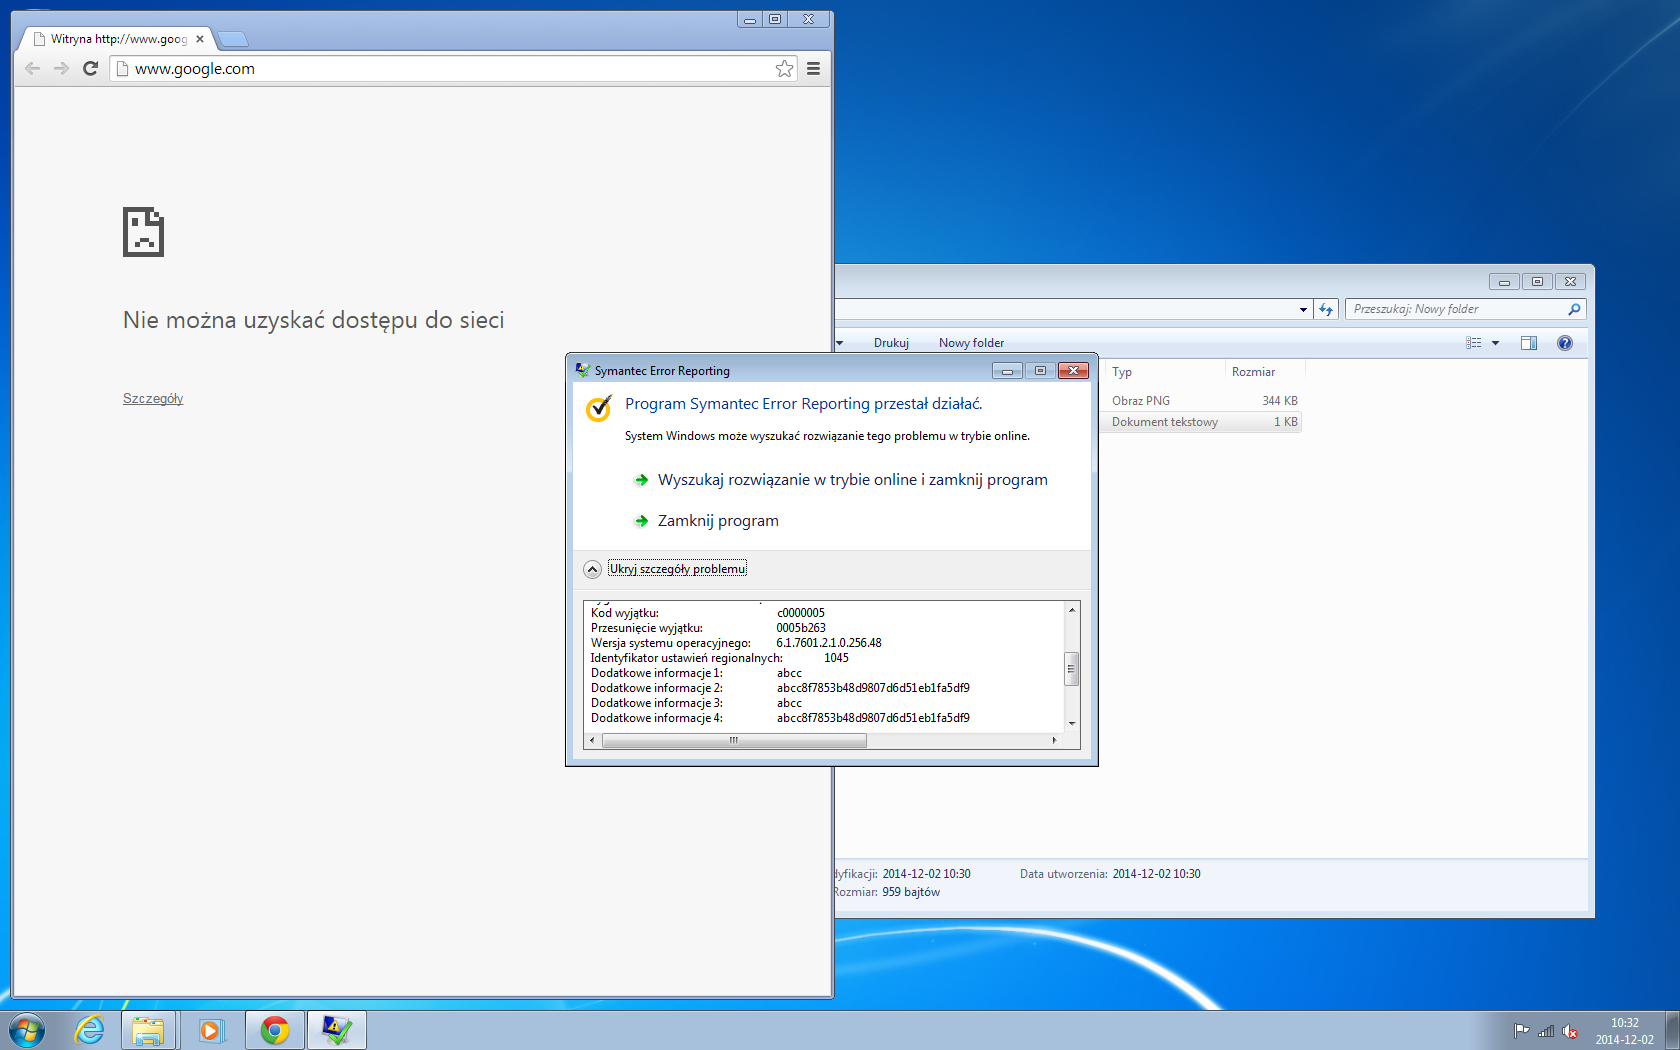Click the details horizontal scrollbar thumb
Image resolution: width=1680 pixels, height=1050 pixels.
pyautogui.click(x=734, y=740)
